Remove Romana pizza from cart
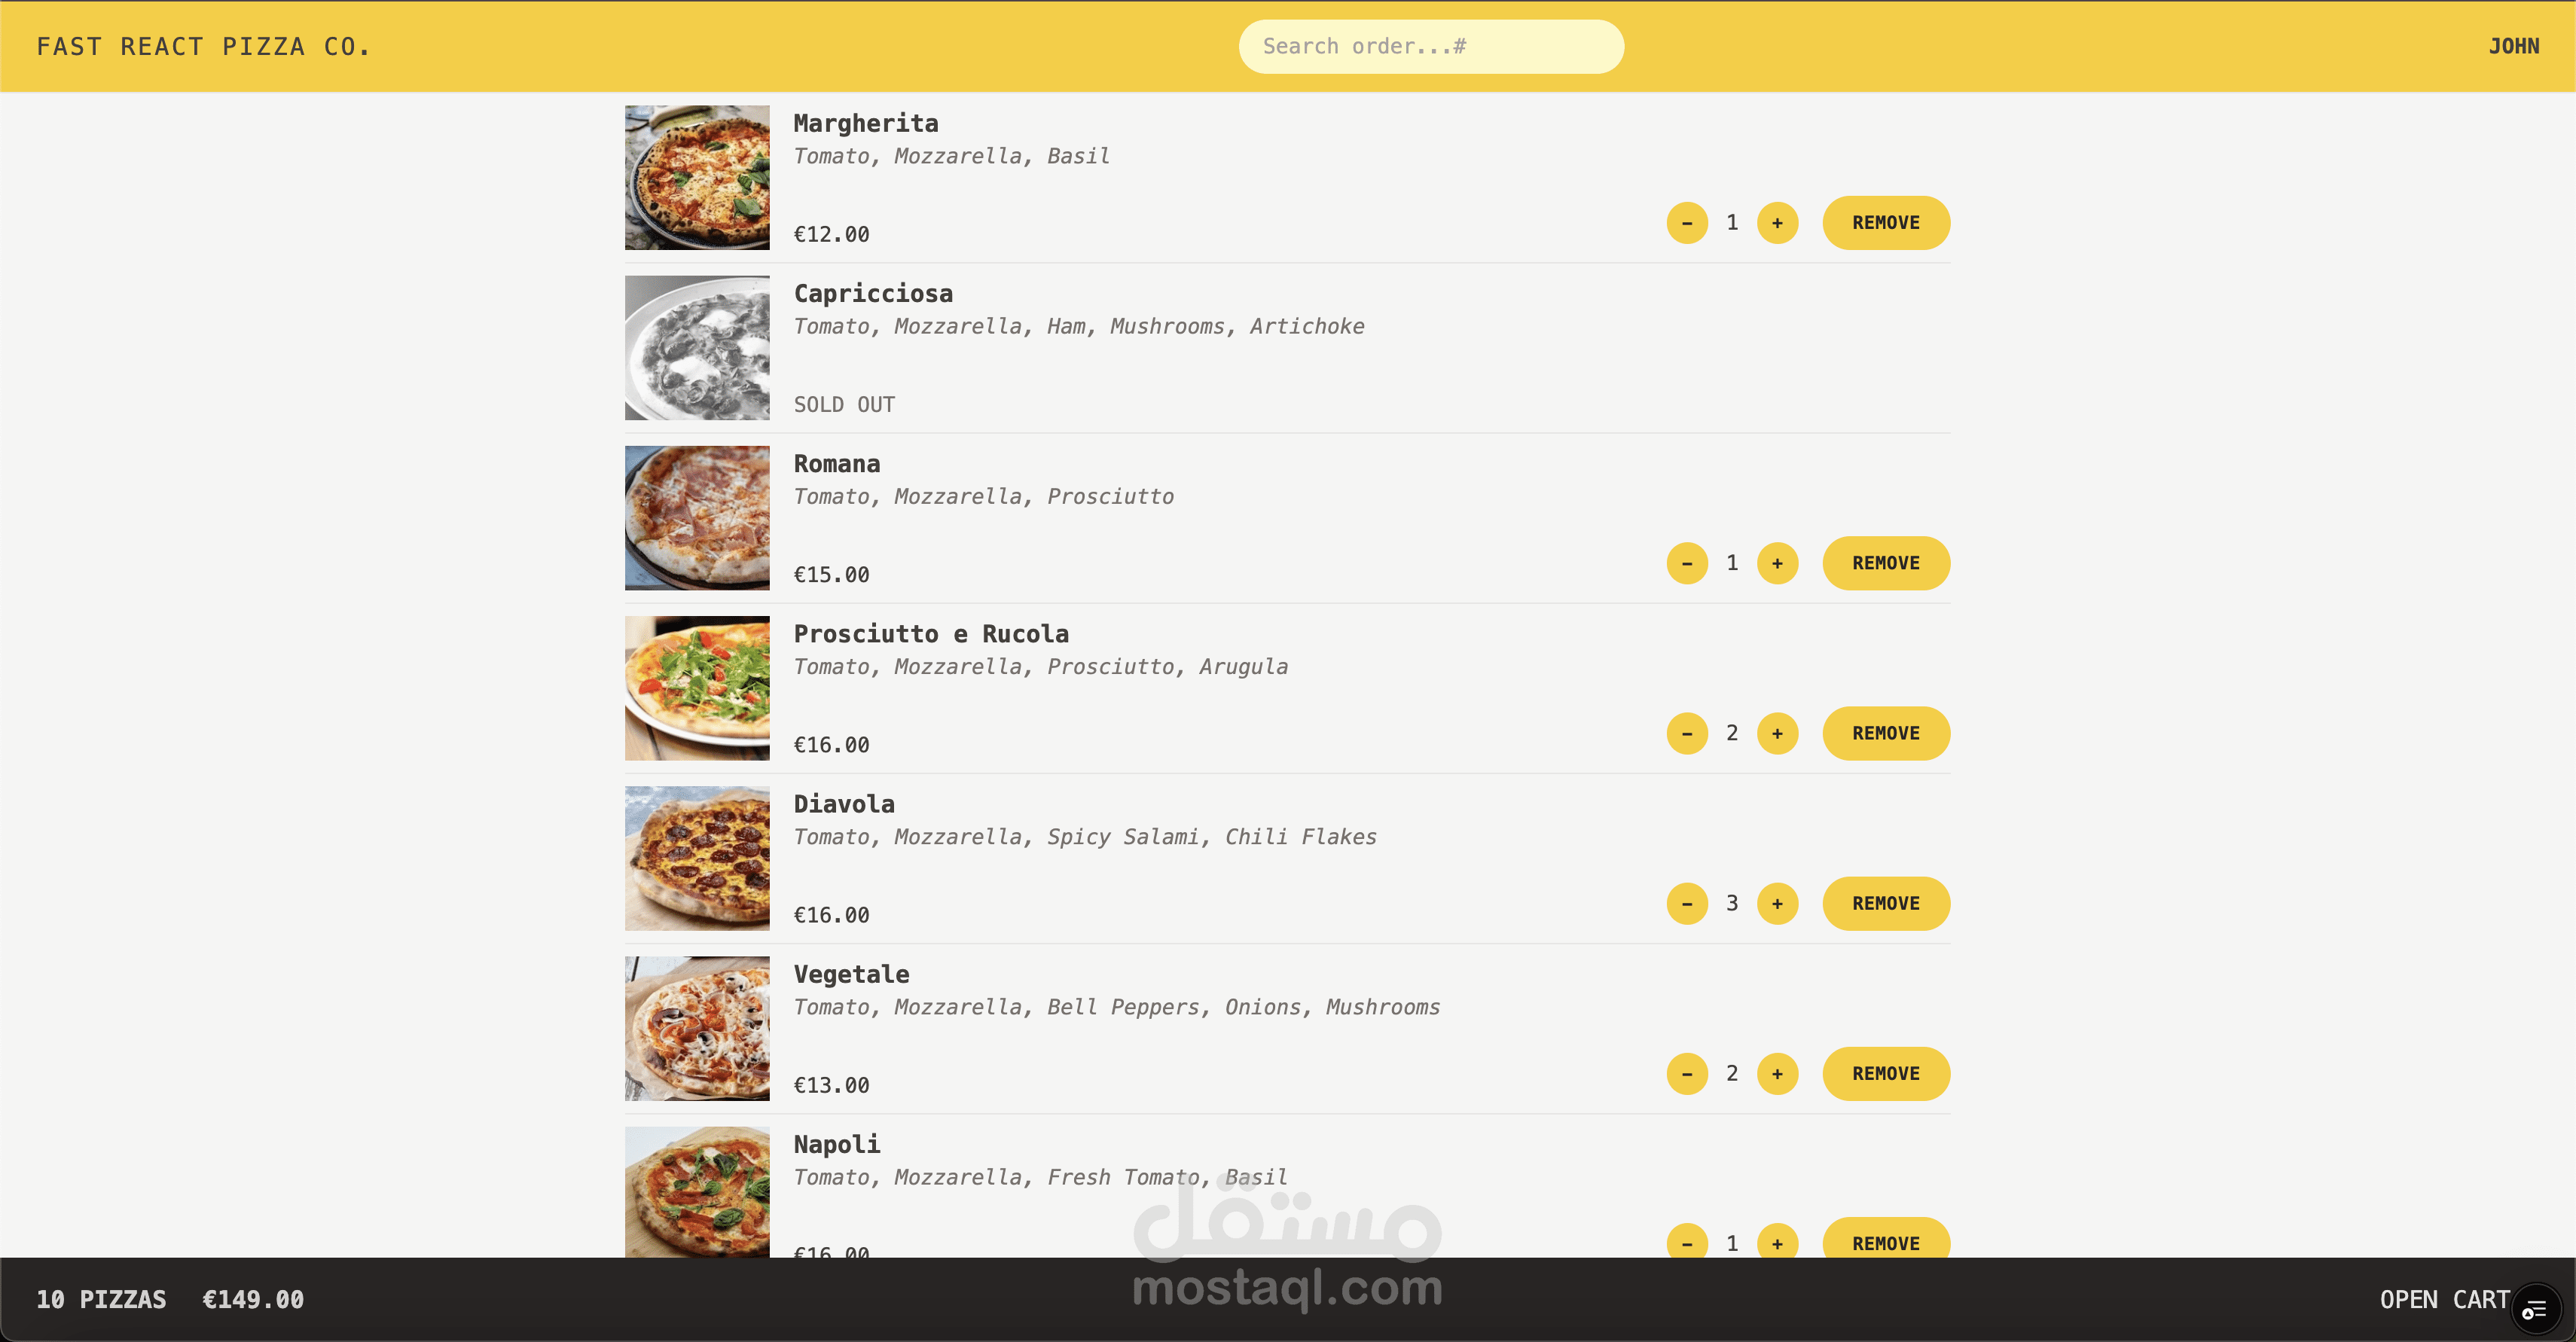Screen dimensions: 2576x1342 coord(1886,563)
